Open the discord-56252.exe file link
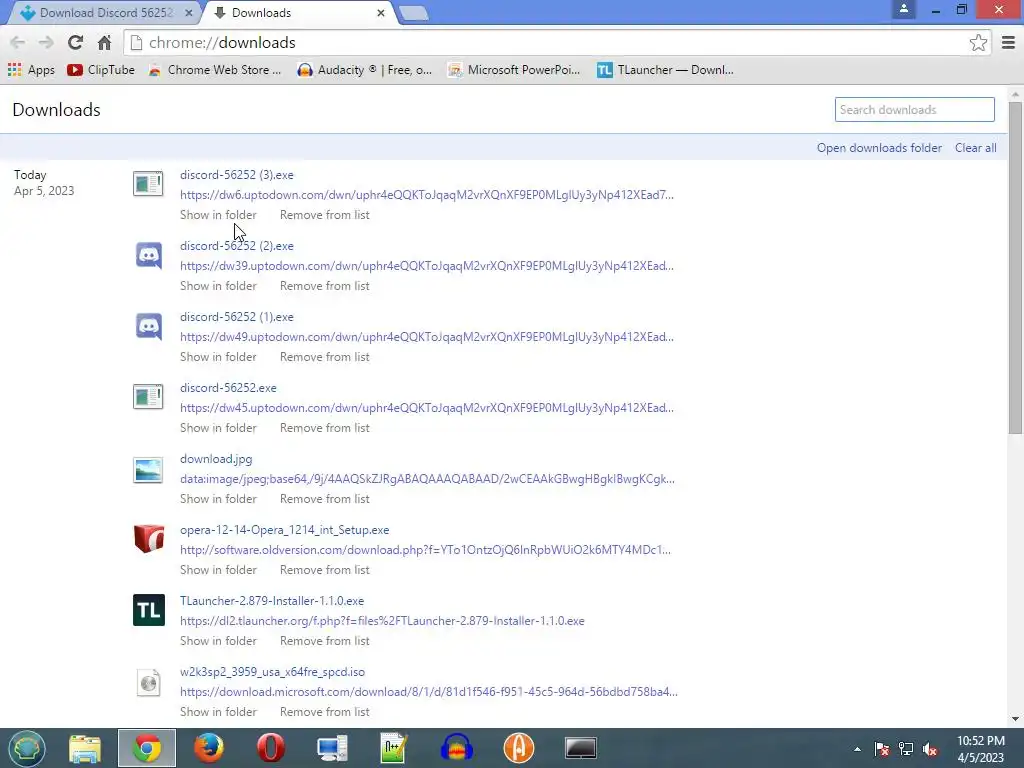 point(228,388)
